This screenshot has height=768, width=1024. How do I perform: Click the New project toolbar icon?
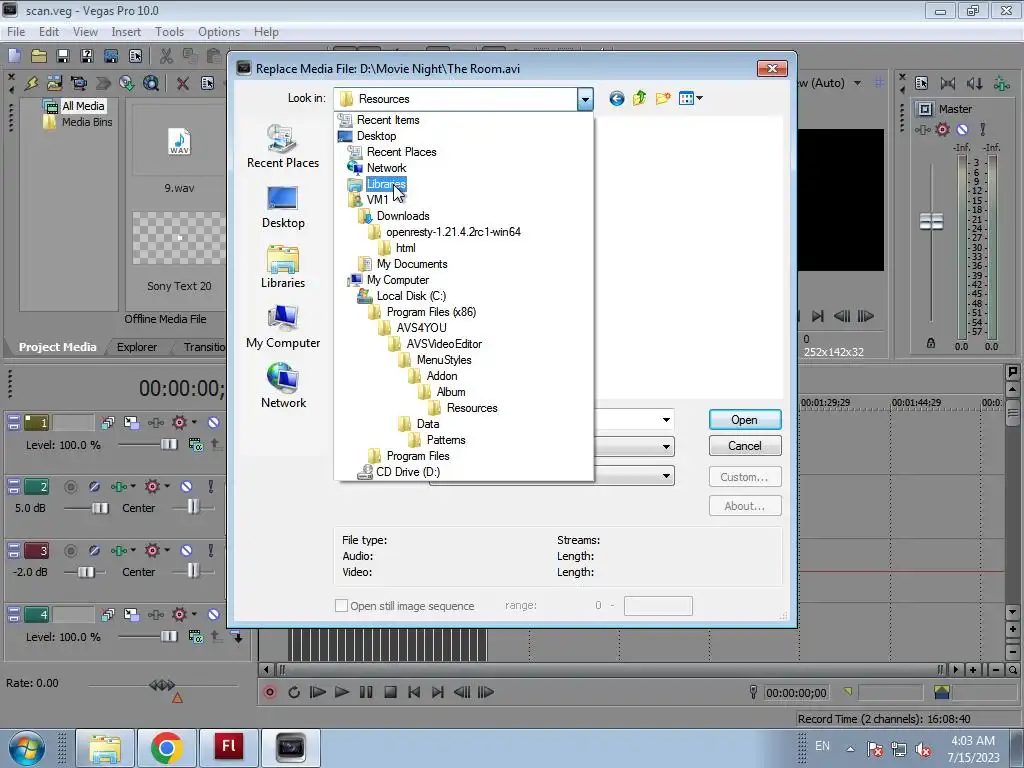[x=14, y=56]
